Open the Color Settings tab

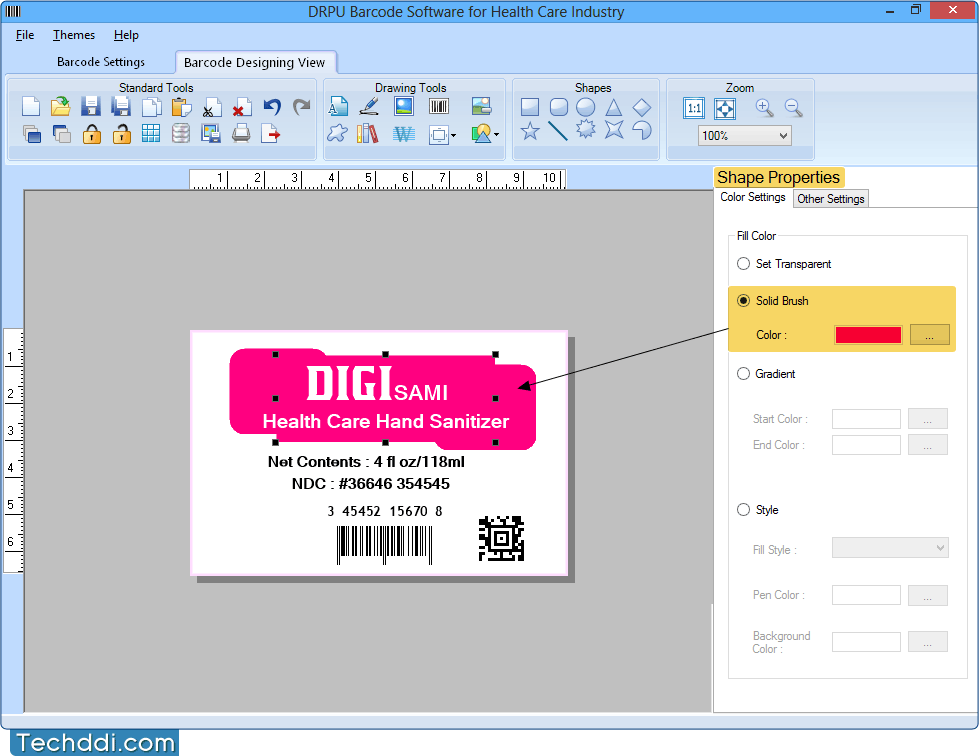tap(752, 197)
